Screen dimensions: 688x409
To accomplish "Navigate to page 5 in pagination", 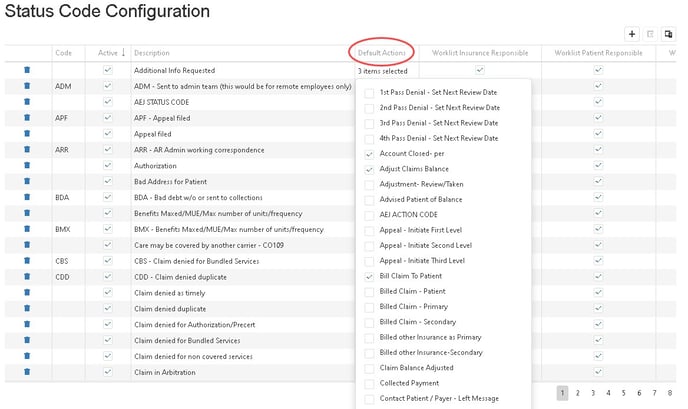I will tap(624, 393).
